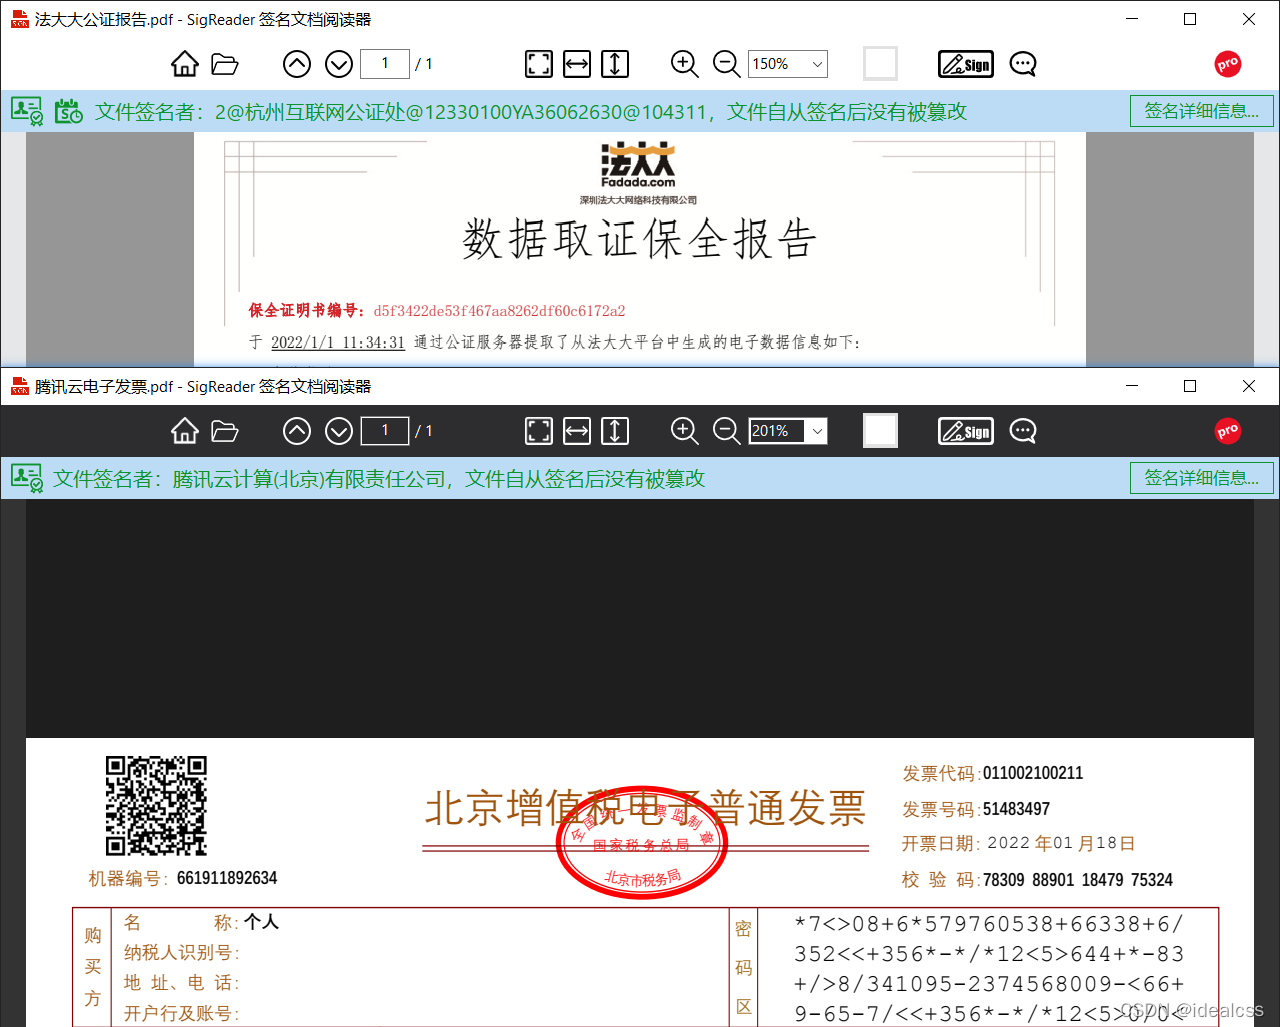Viewport: 1280px width, 1027px height.
Task: Open file folder icon in 腾讯云电子发票 window
Action: click(x=225, y=431)
